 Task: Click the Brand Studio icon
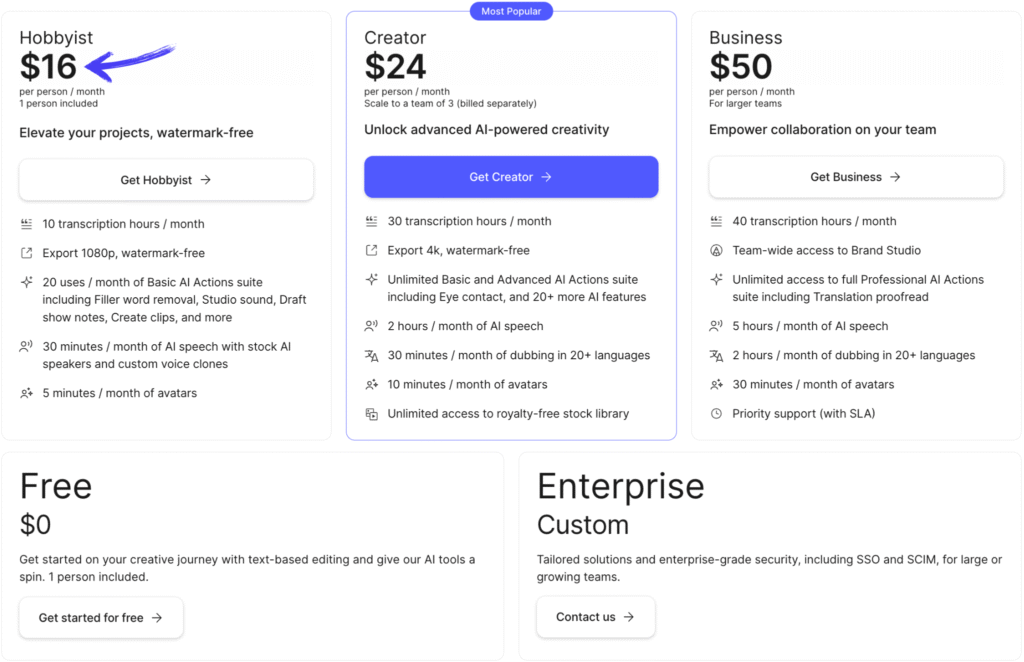tap(716, 250)
